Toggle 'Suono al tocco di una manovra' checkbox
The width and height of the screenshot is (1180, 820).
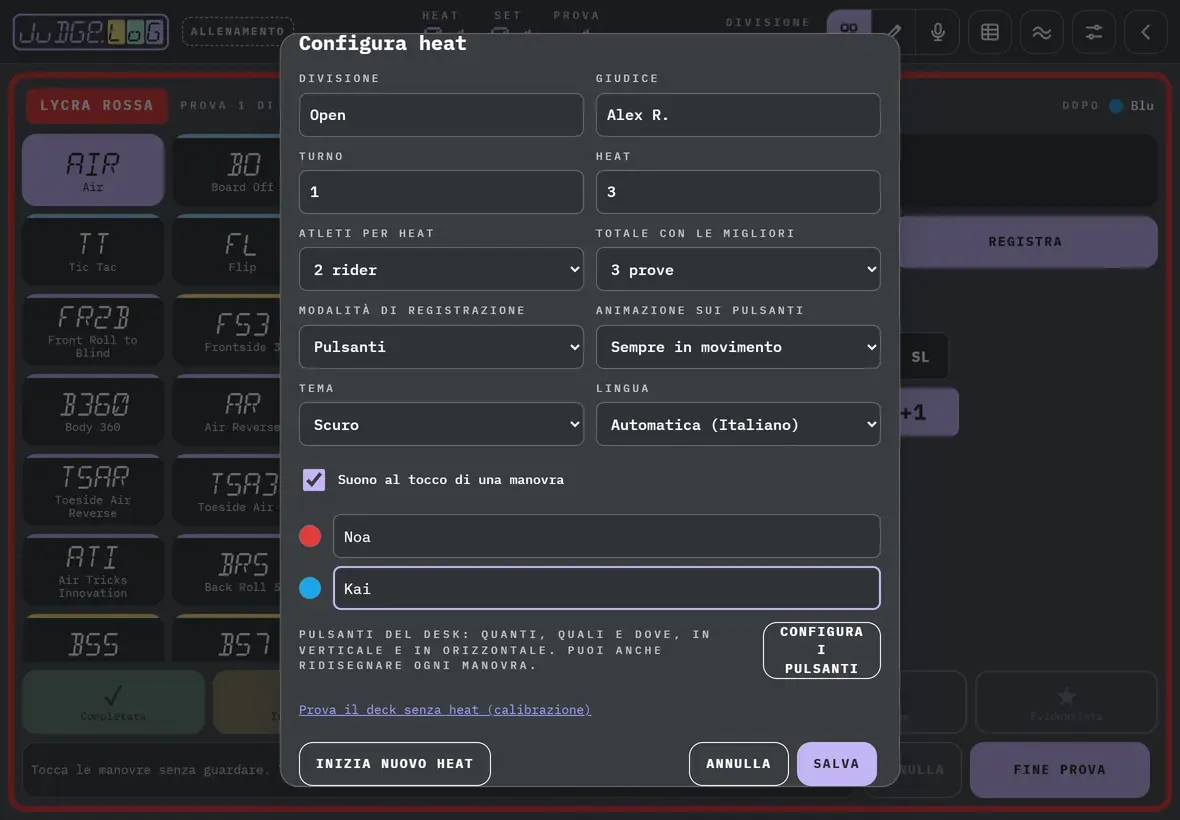(314, 479)
